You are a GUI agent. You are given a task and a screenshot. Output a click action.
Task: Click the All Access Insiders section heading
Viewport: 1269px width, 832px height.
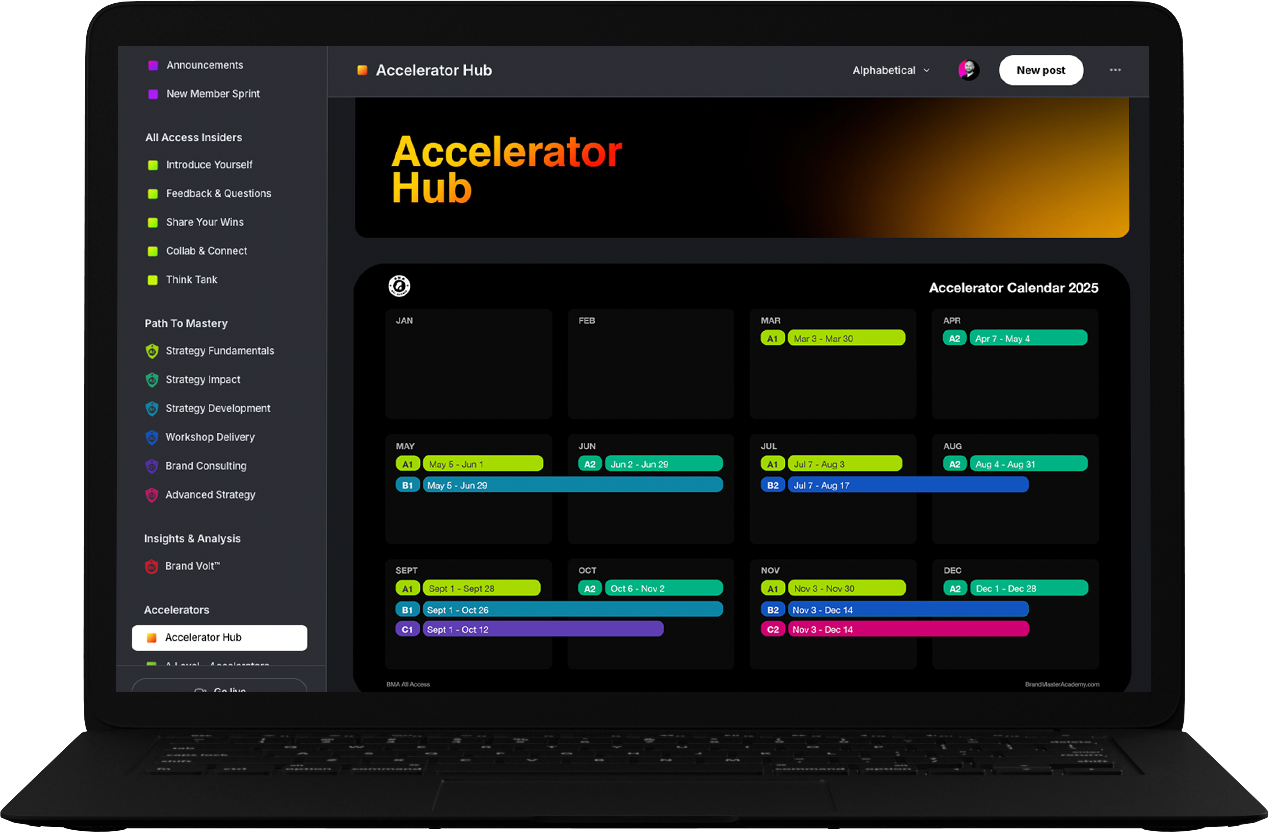pos(193,137)
